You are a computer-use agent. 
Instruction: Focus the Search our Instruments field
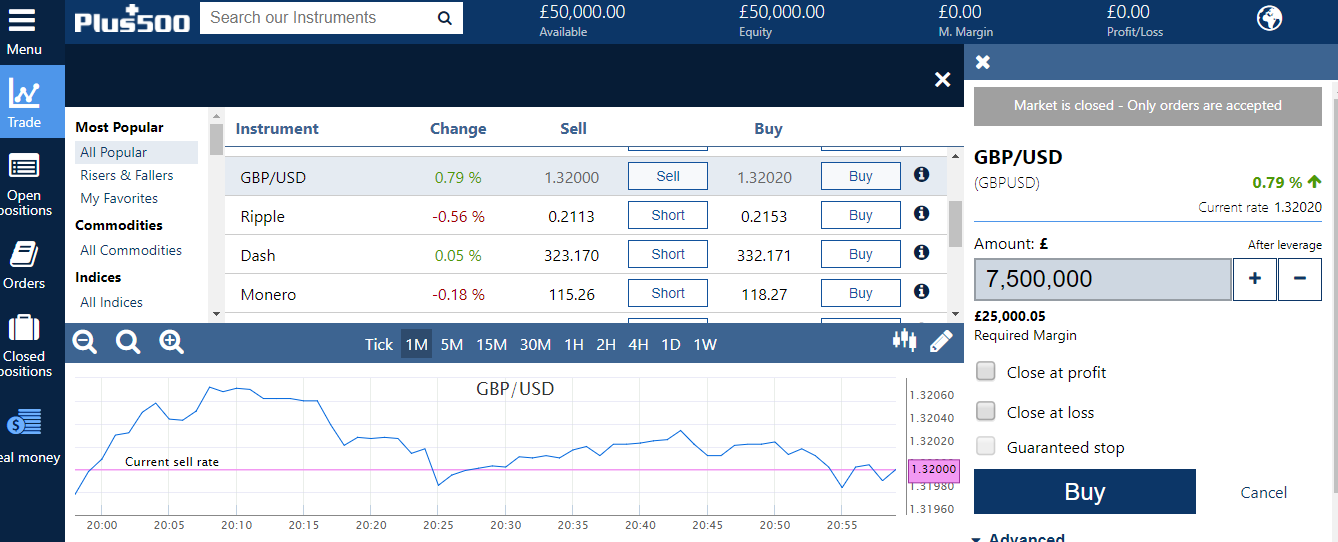(316, 18)
